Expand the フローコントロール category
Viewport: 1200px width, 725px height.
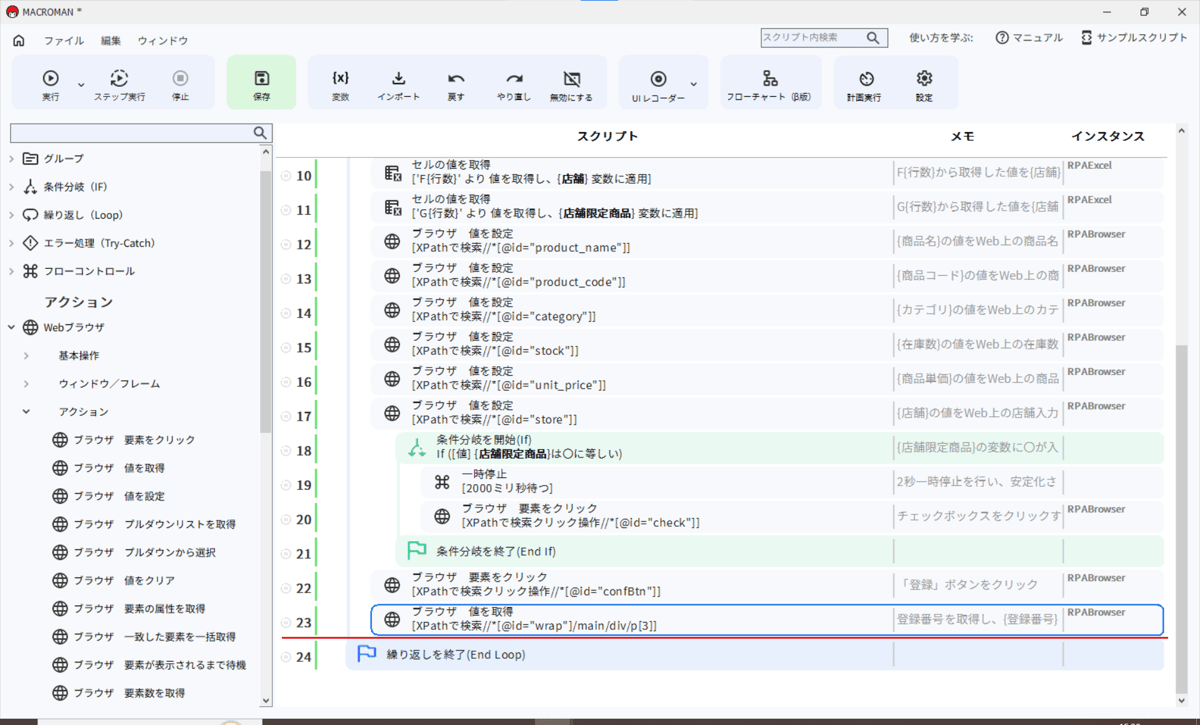[12, 271]
